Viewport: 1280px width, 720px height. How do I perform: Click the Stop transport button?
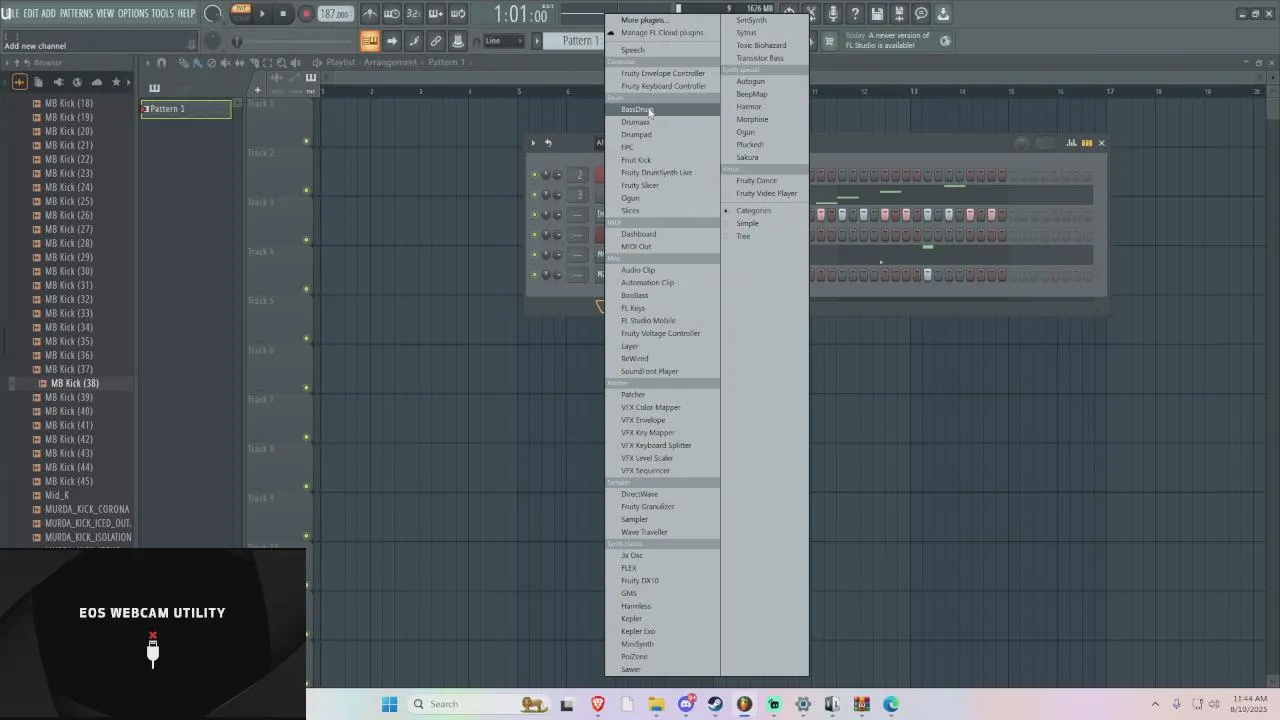coord(284,14)
